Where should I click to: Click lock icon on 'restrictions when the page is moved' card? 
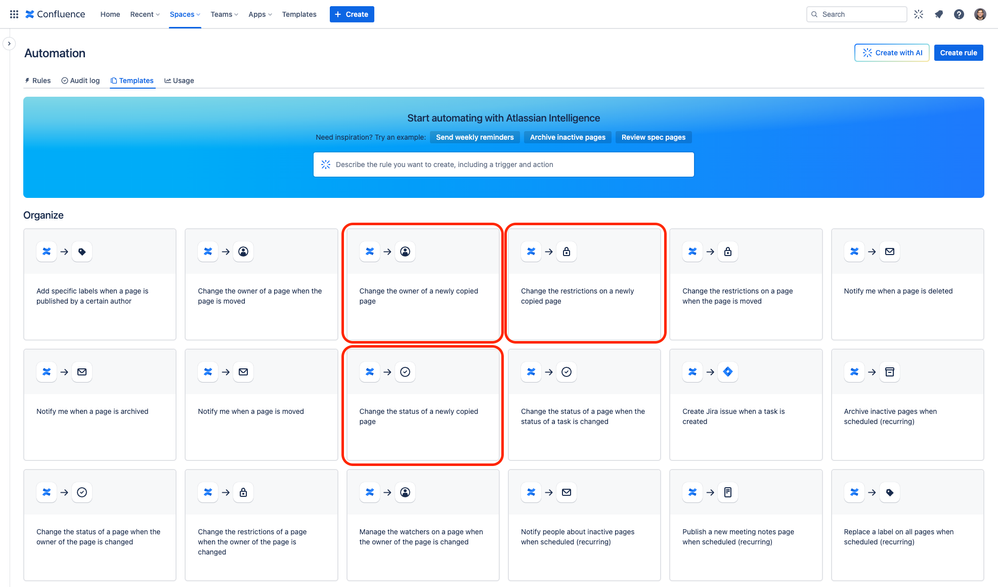727,251
